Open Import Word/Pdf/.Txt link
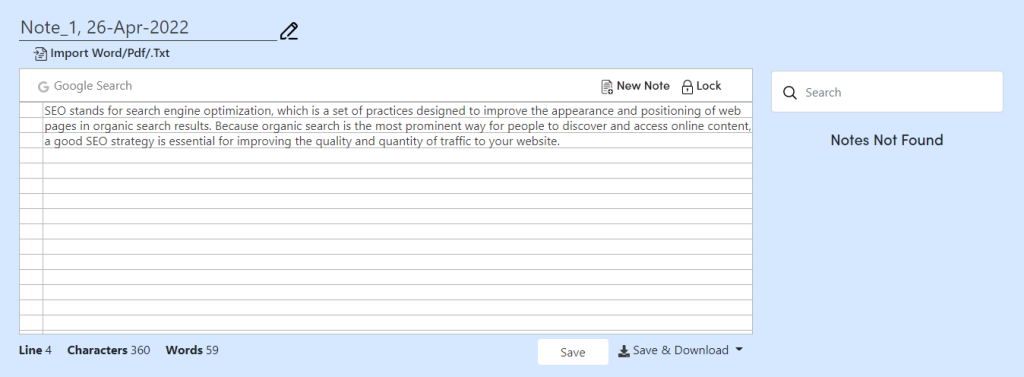Screen dimensions: 1024x377 (x=110, y=54)
